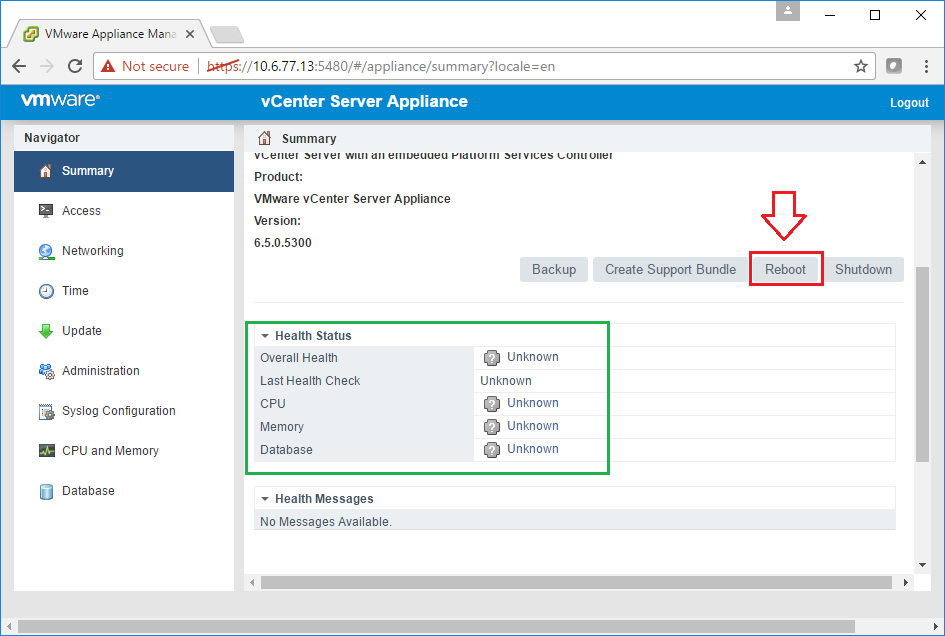Collapse the Health Messages section
The image size is (945, 636).
tap(265, 499)
